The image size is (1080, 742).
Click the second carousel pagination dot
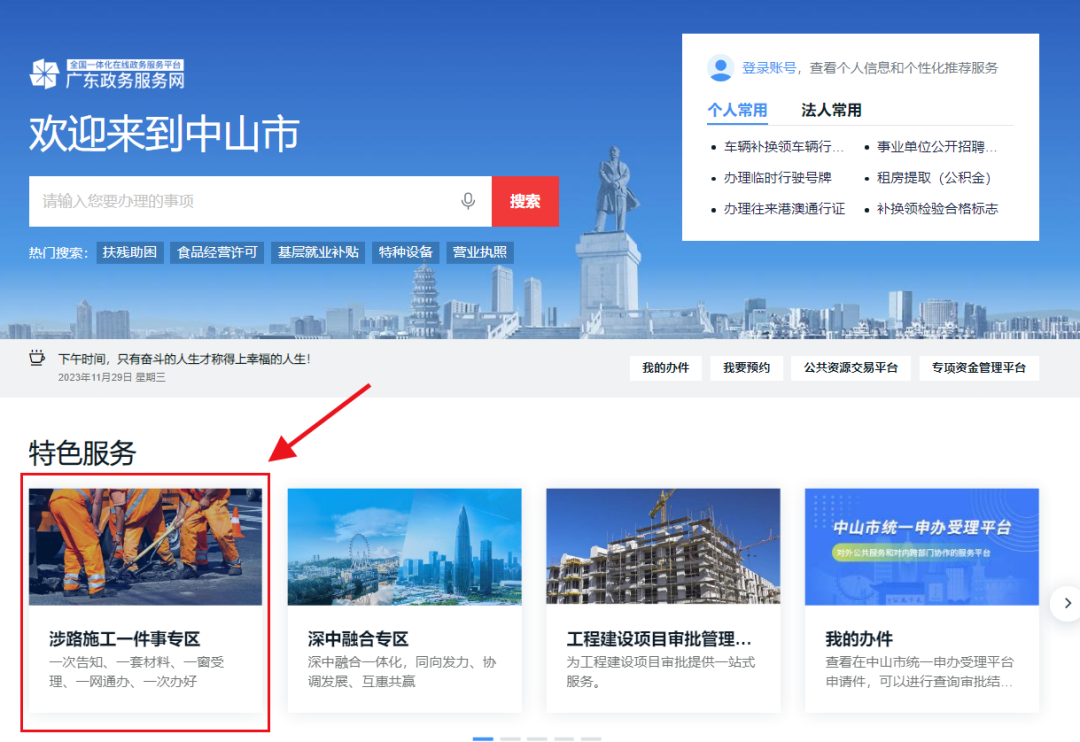510,736
